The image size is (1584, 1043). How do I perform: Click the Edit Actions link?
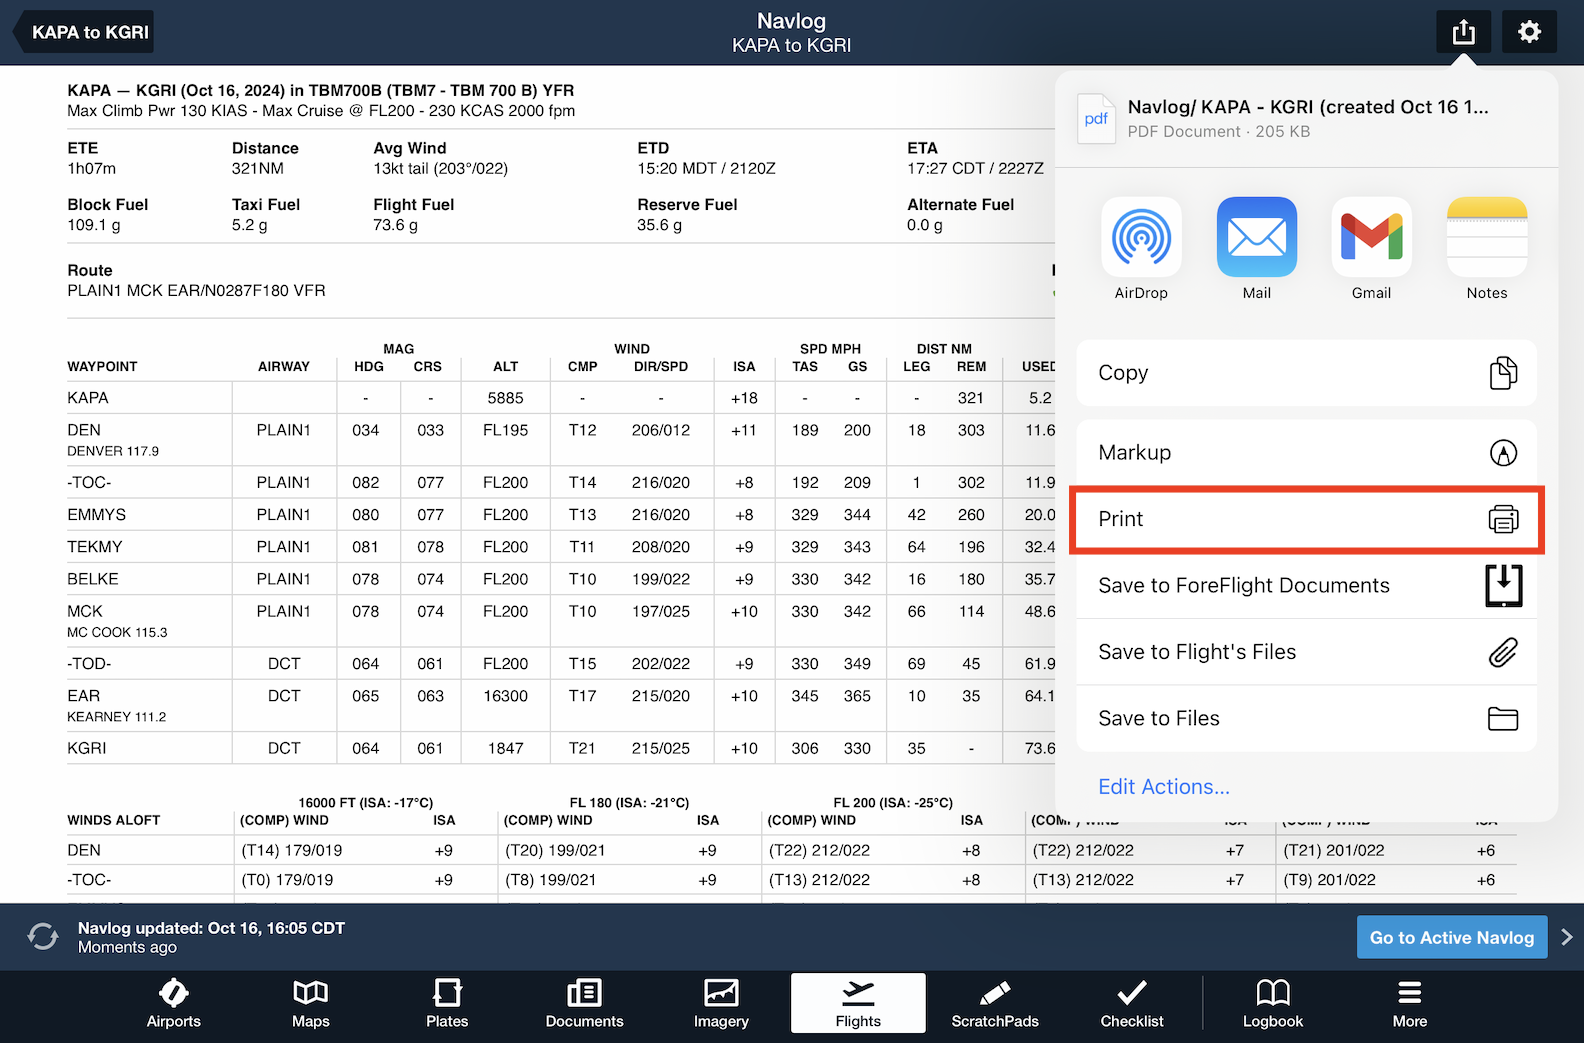pos(1164,787)
